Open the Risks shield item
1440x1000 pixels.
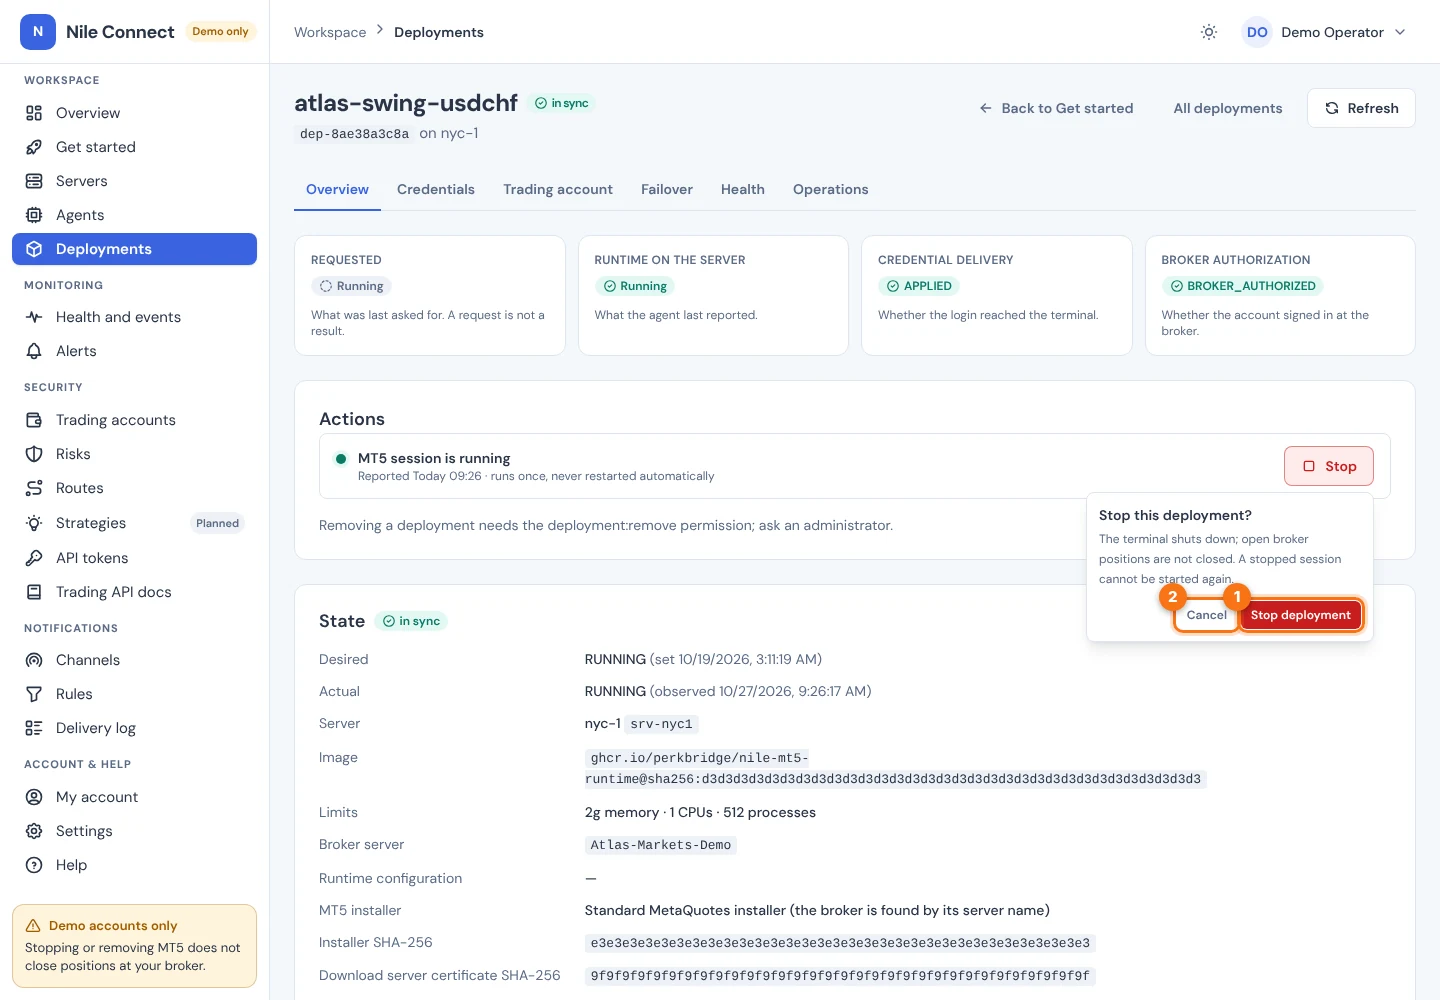click(x=134, y=454)
